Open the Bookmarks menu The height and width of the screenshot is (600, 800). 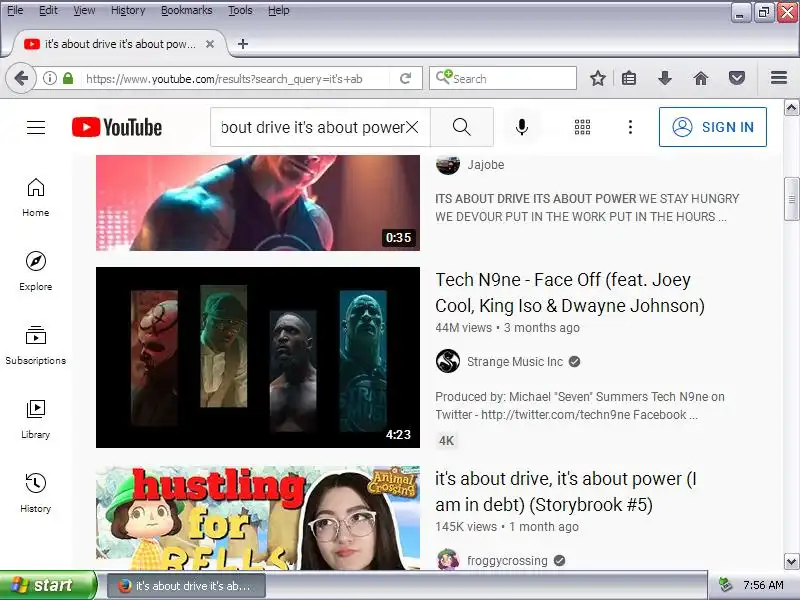click(x=187, y=10)
